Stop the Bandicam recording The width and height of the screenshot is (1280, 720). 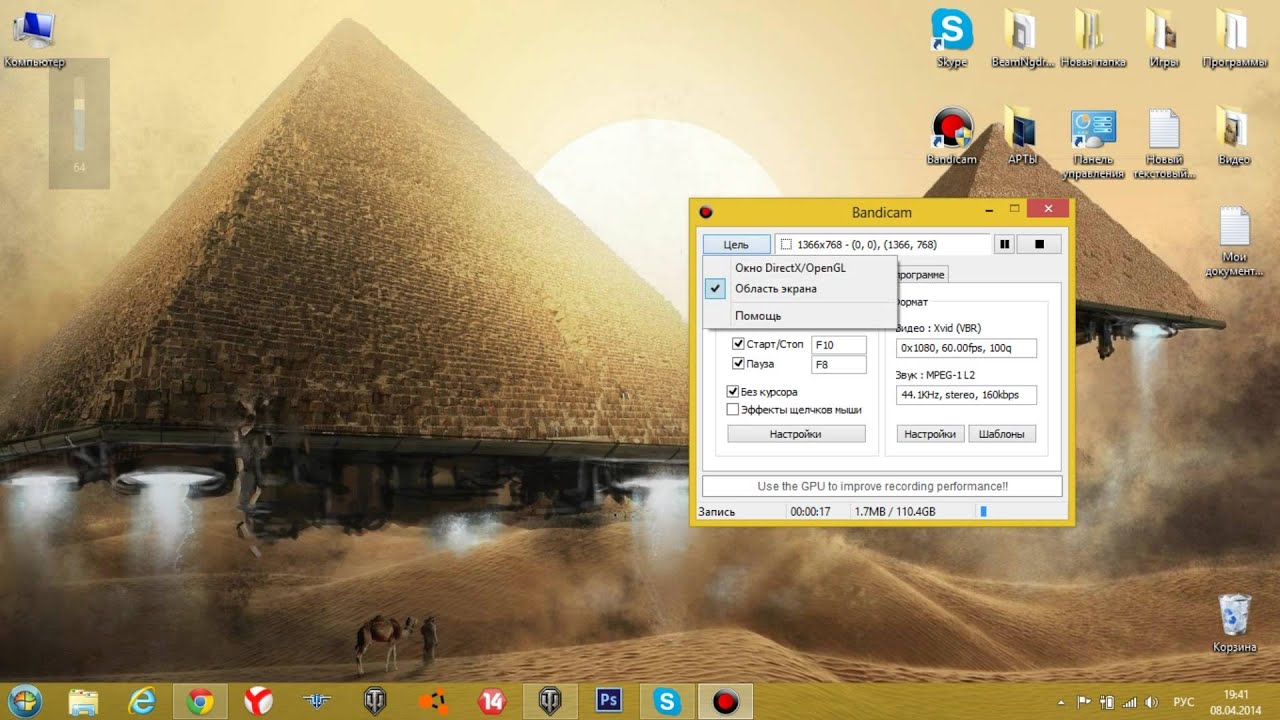tap(1039, 244)
